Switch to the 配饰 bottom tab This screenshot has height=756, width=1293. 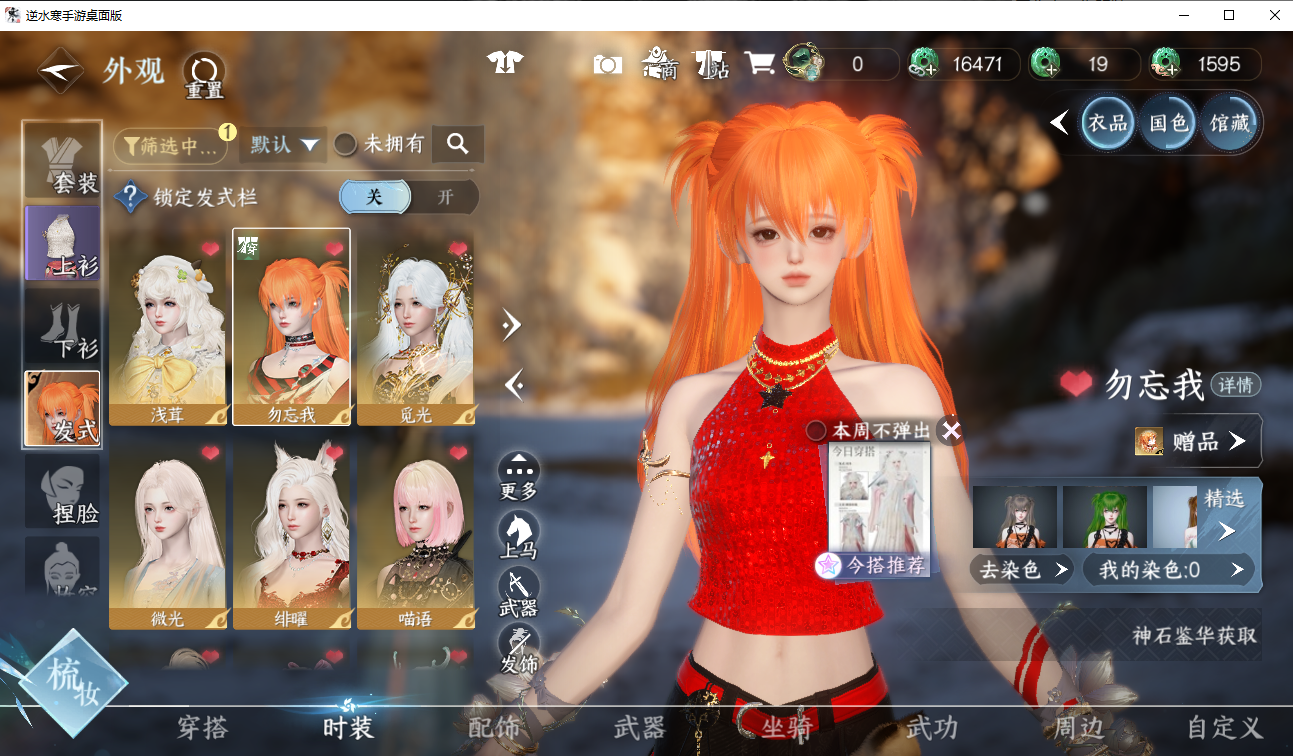pos(494,727)
